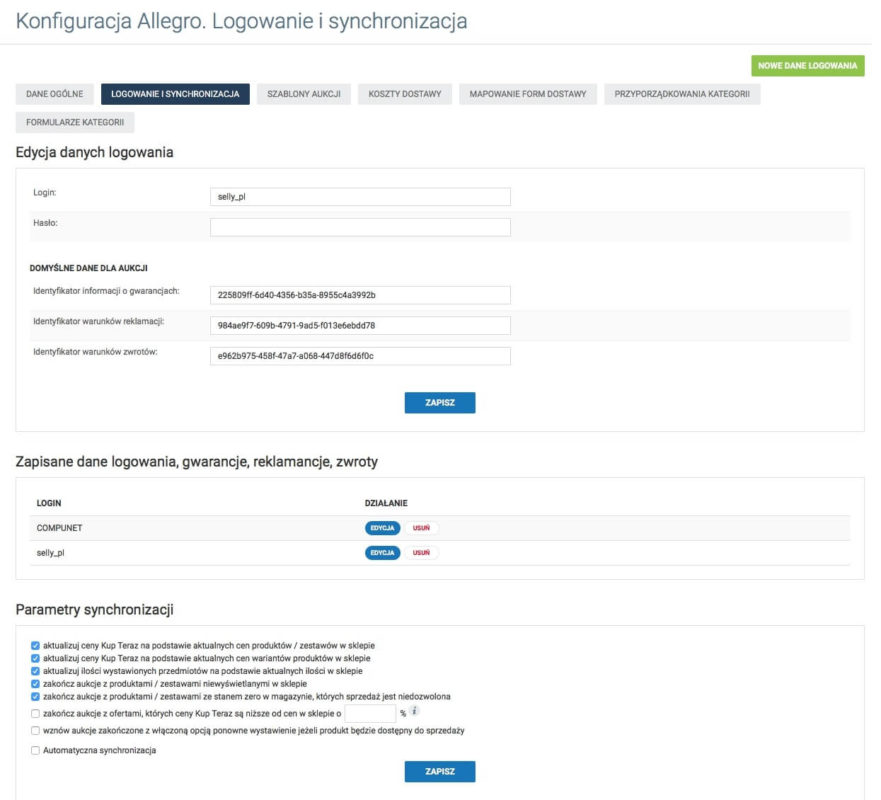This screenshot has height=800, width=881.
Task: Open the SZABLONY AUKCJI tab
Action: coord(306,92)
